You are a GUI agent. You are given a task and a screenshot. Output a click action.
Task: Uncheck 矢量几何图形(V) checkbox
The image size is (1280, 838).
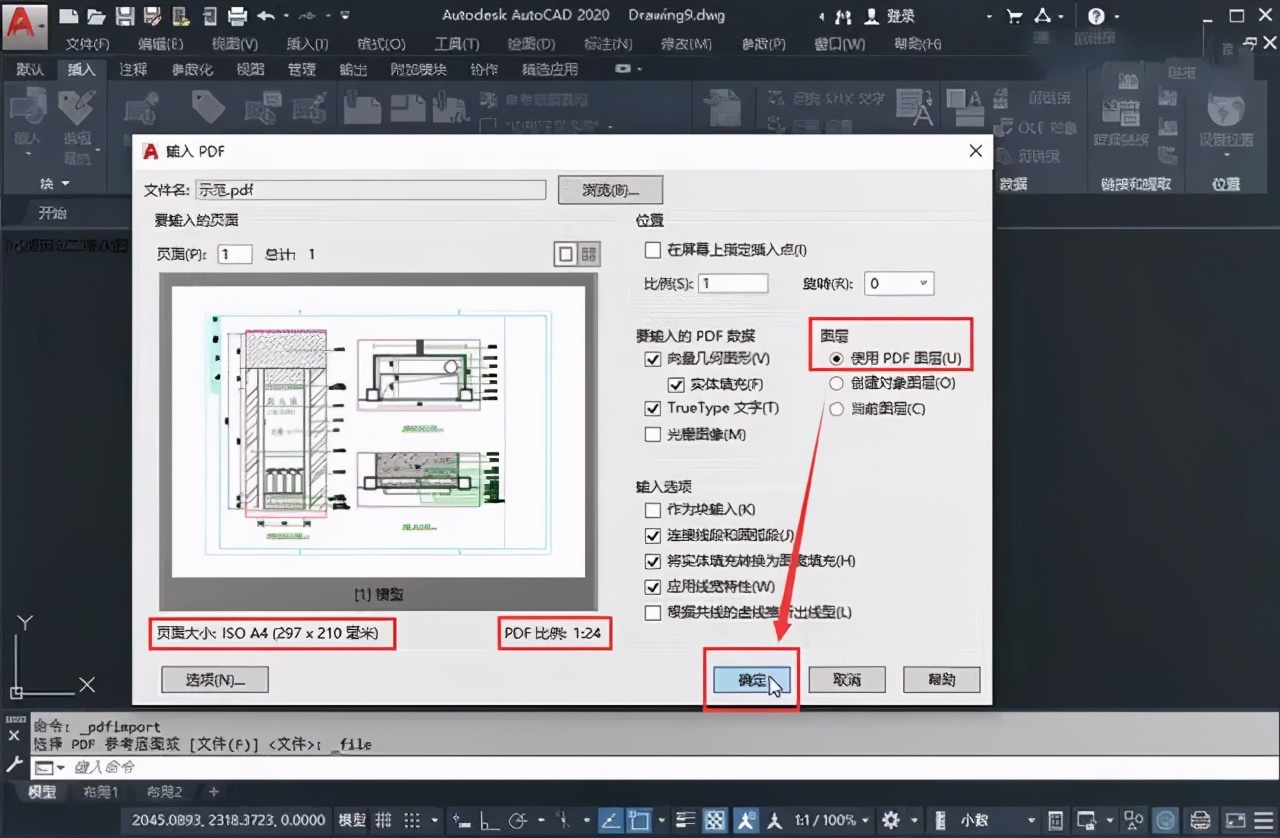pos(653,359)
